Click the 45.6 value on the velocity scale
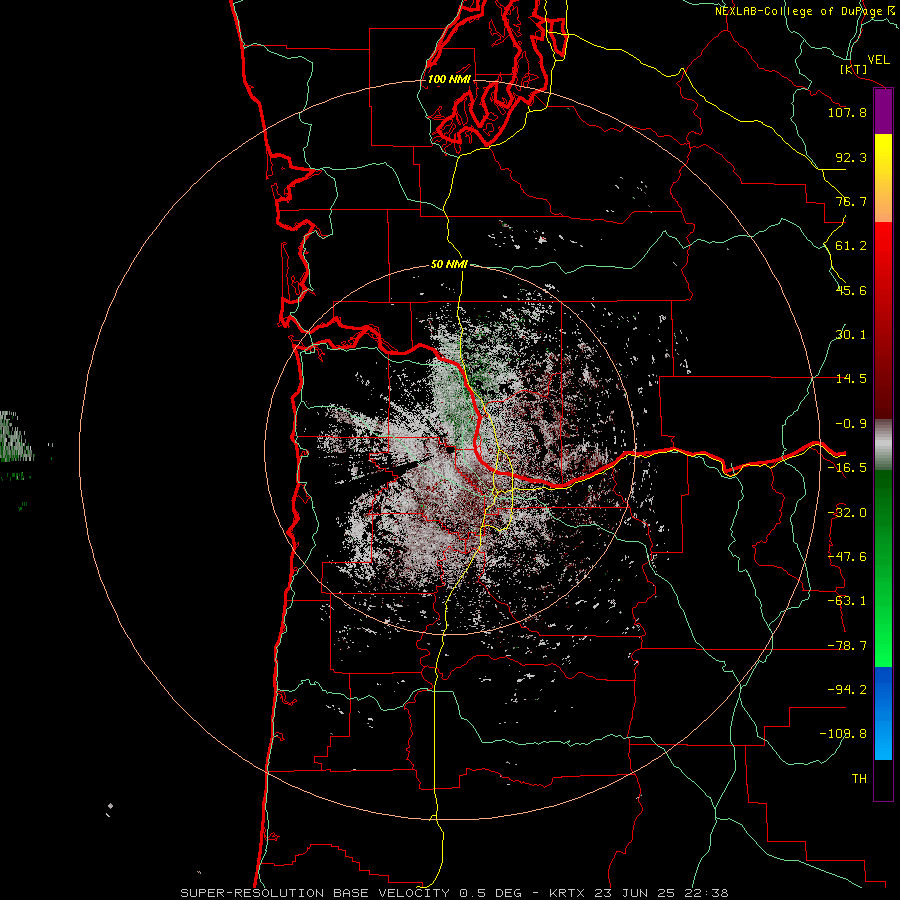This screenshot has height=900, width=900. [x=851, y=290]
